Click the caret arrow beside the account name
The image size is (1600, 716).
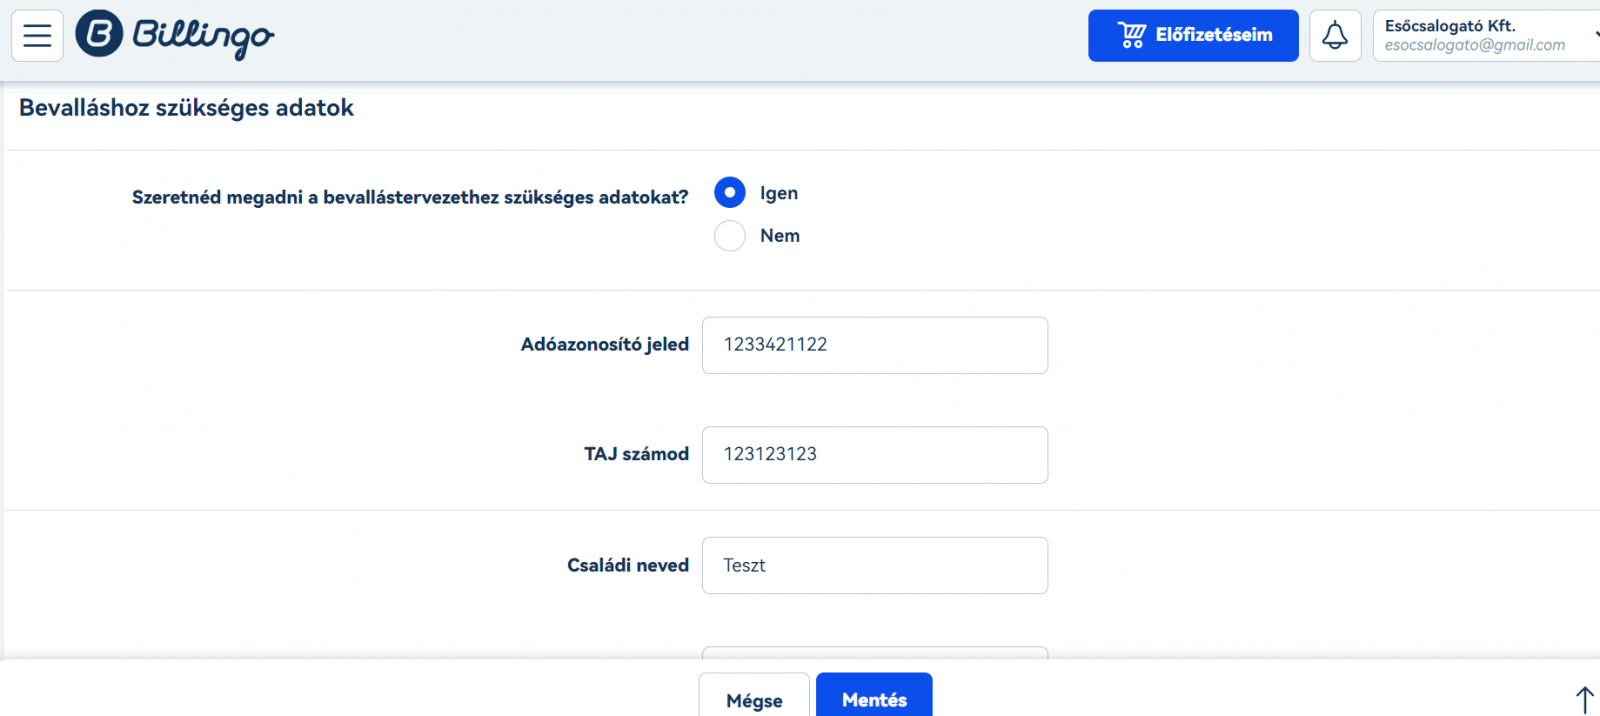click(1595, 35)
